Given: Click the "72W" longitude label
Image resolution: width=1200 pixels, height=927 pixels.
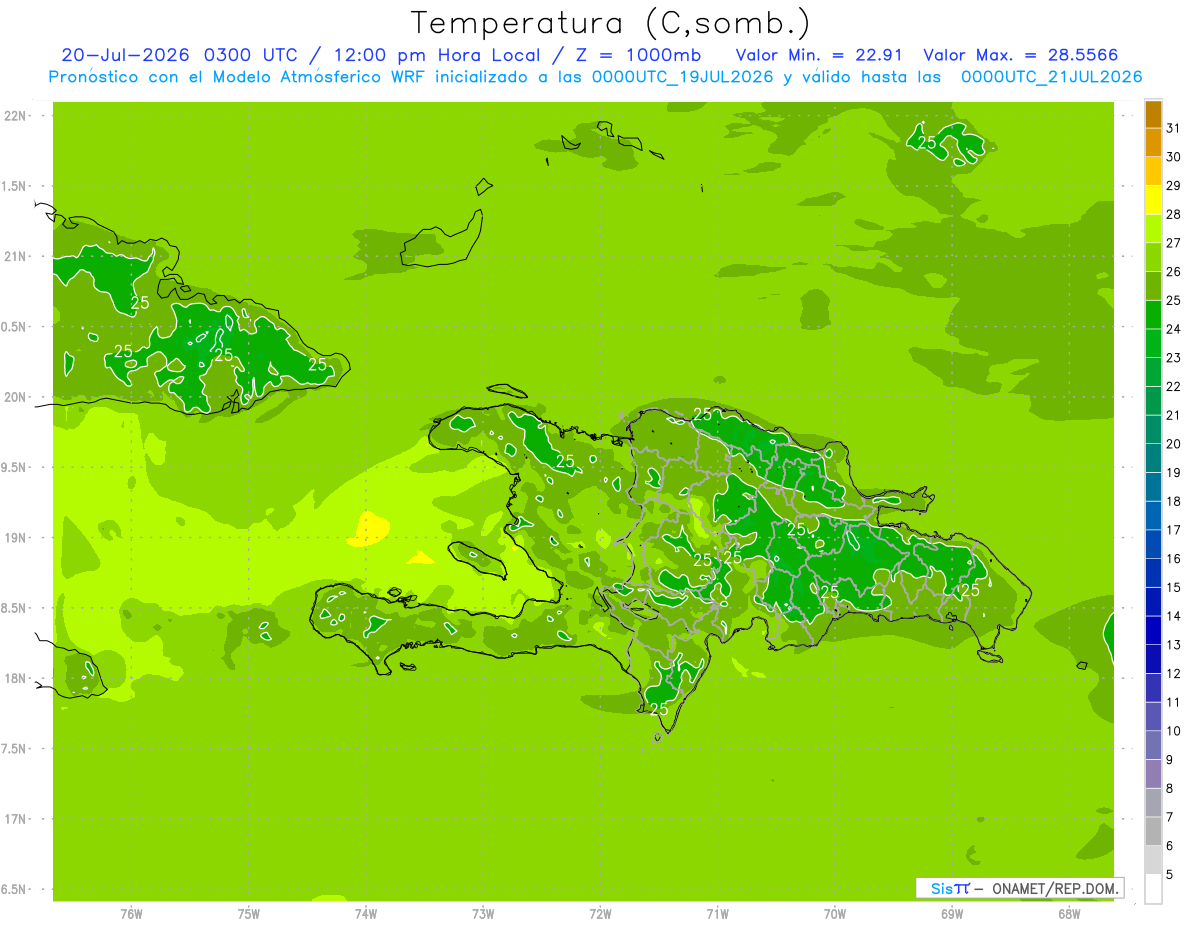Looking at the screenshot, I should (x=600, y=914).
